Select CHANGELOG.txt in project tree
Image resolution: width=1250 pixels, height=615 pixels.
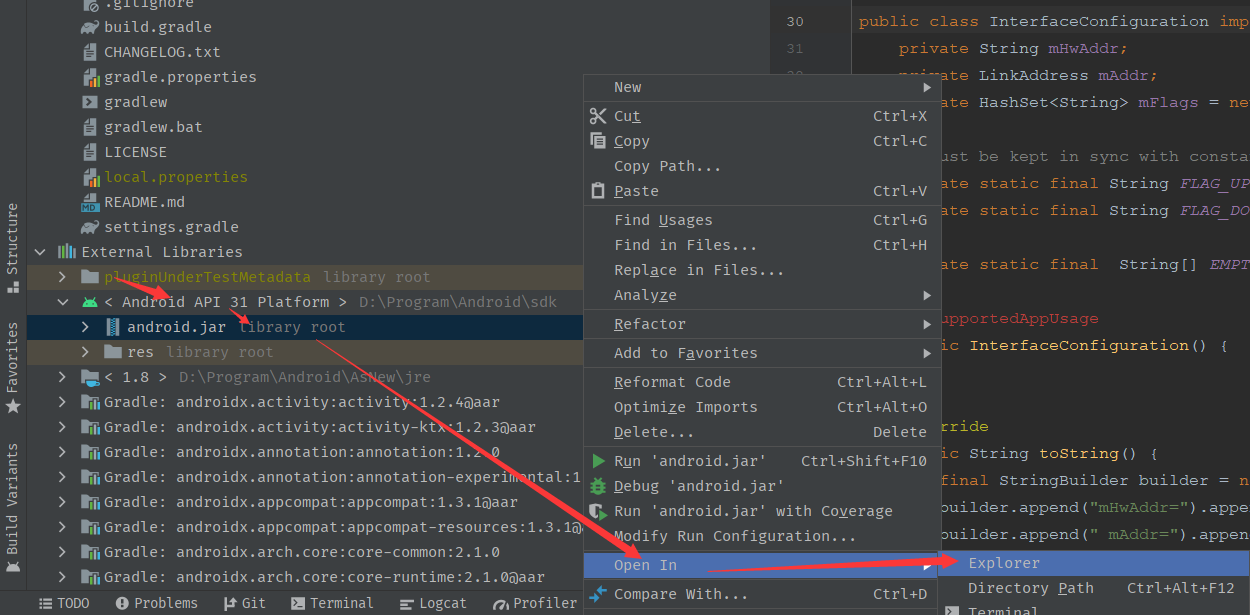(x=162, y=52)
